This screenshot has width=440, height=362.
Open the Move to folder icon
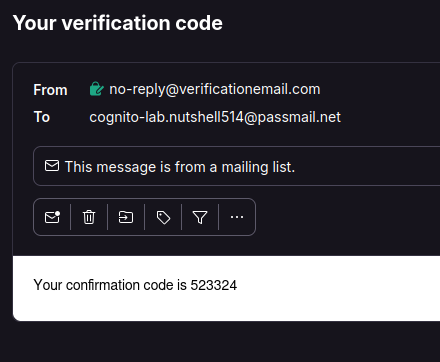pos(126,217)
